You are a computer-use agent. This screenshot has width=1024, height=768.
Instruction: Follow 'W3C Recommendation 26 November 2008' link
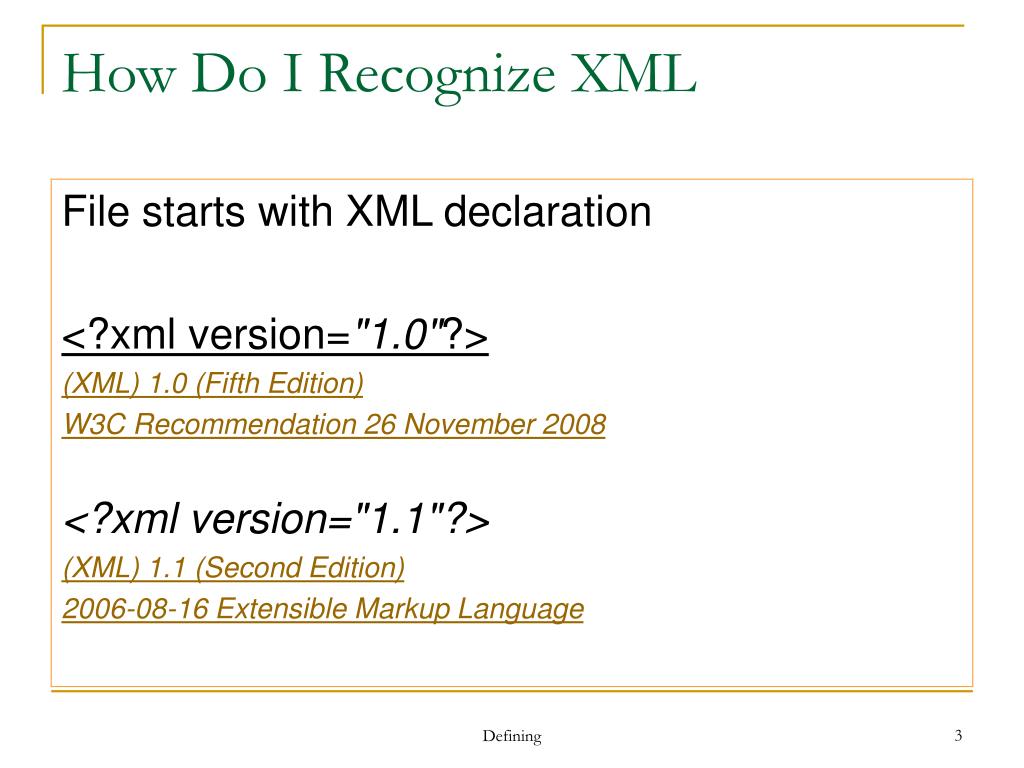click(334, 424)
